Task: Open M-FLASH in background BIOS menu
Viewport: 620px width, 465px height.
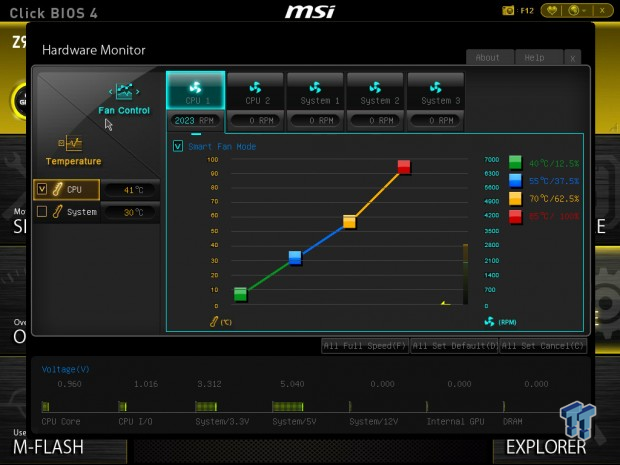Action: [48, 447]
